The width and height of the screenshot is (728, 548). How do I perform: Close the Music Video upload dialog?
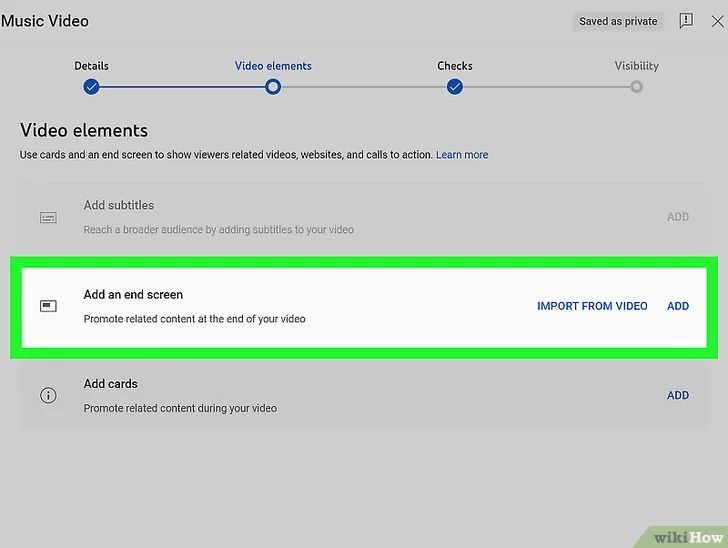[716, 21]
